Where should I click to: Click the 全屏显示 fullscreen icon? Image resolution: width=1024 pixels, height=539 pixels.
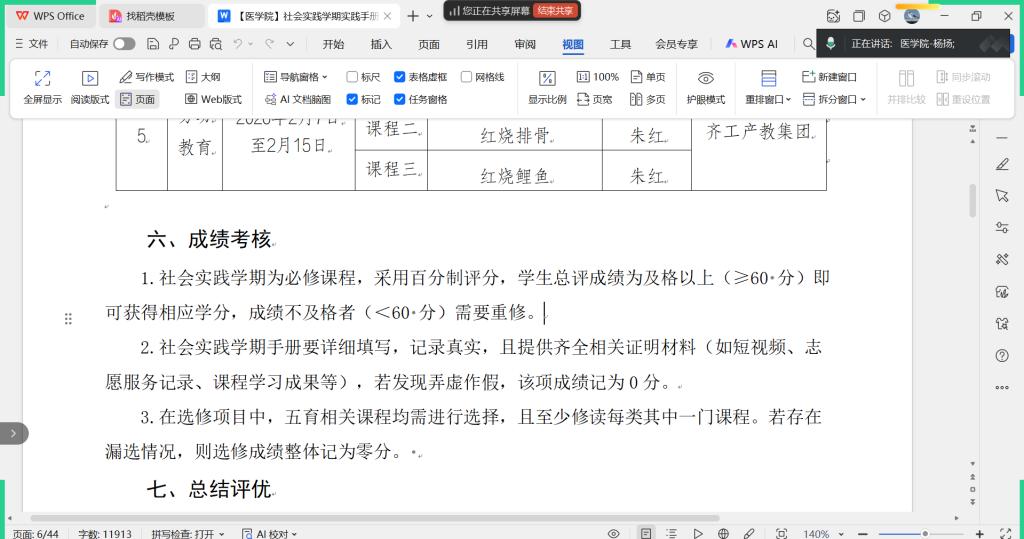tap(42, 78)
